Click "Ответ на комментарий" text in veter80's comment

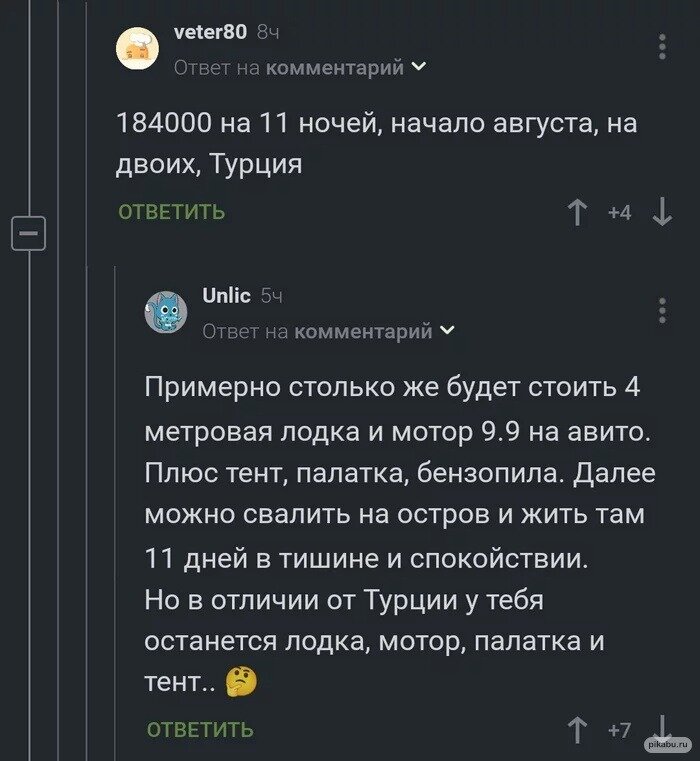pos(289,67)
